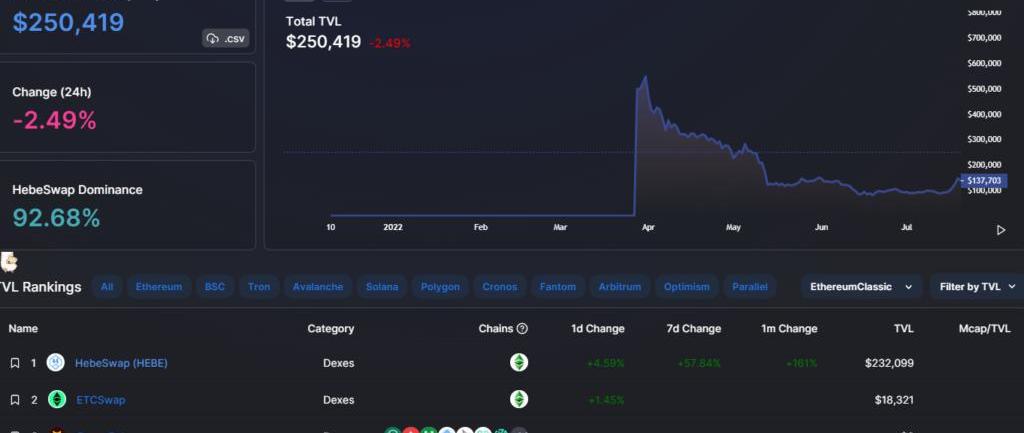Click the Chains column help icon
The width and height of the screenshot is (1024, 433).
(x=522, y=329)
